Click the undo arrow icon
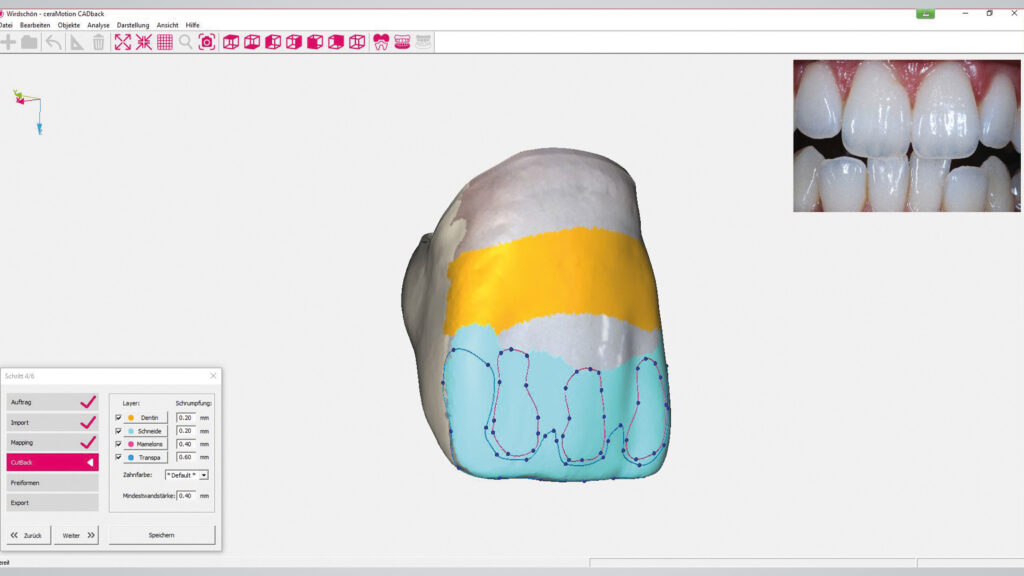The height and width of the screenshot is (576, 1024). tap(53, 42)
